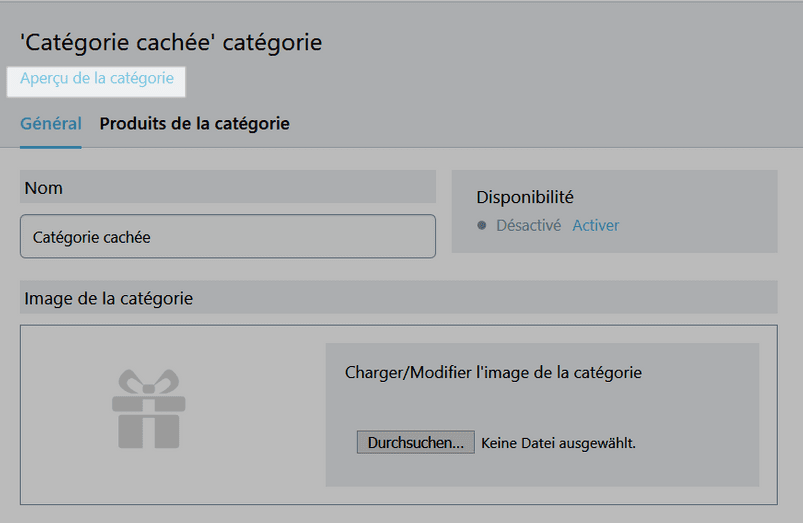The height and width of the screenshot is (523, 803).
Task: Activate the category via Activer link
Action: [596, 225]
